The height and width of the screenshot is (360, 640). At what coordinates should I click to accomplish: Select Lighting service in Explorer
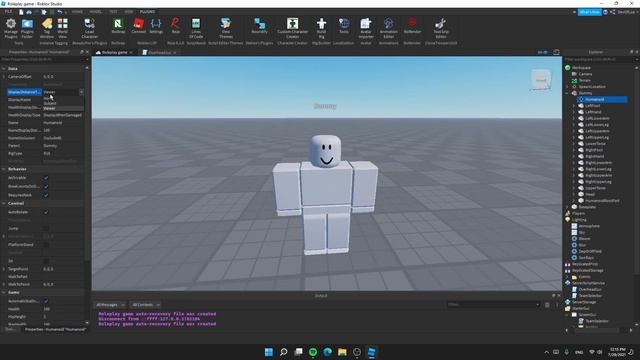[579, 220]
